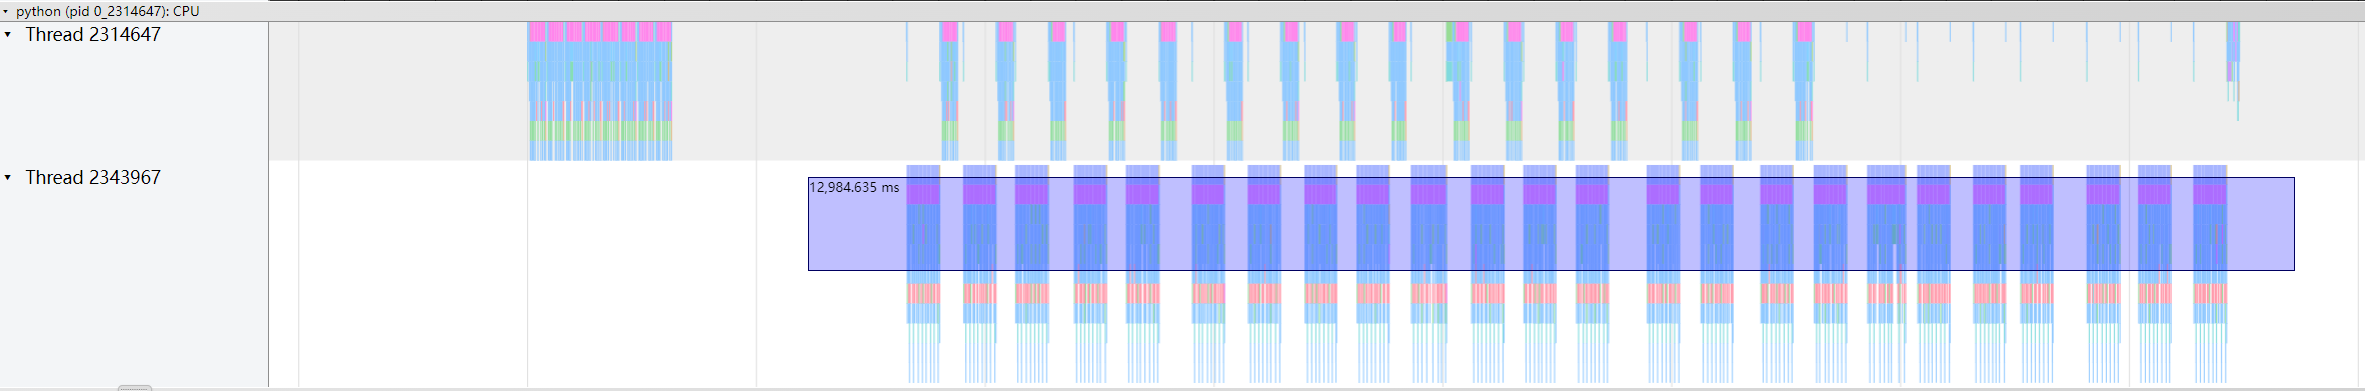Select the Thread 2314647 track label

tap(93, 35)
